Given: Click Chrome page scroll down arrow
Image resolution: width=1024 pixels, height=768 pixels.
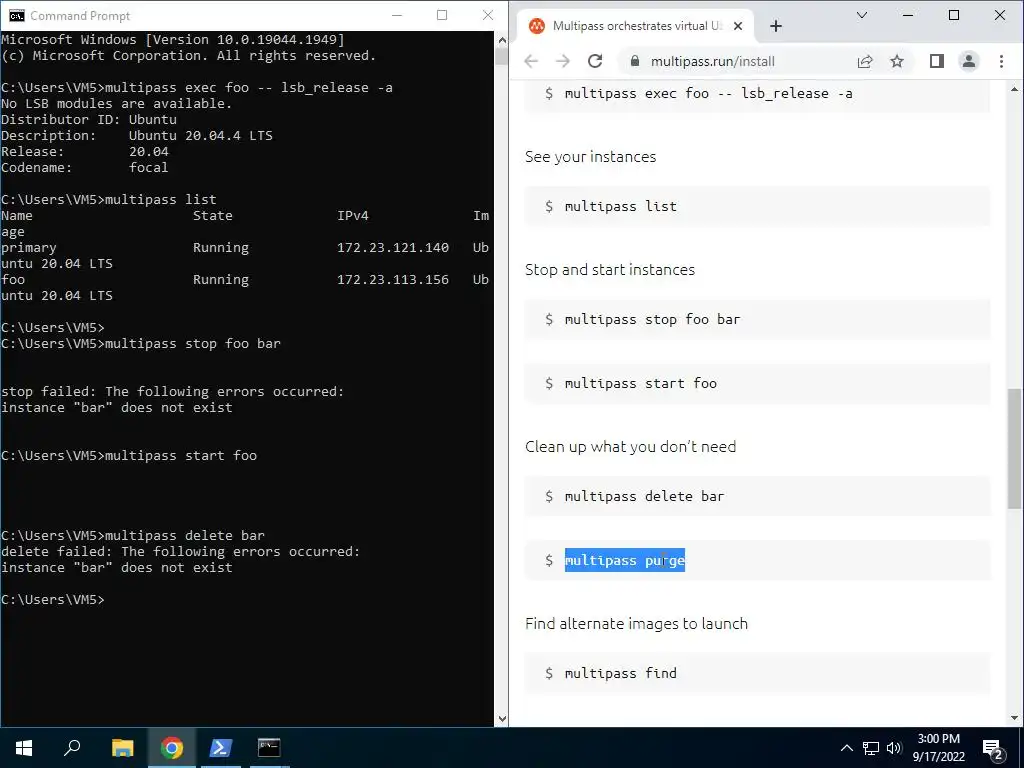Looking at the screenshot, I should click(x=1014, y=718).
